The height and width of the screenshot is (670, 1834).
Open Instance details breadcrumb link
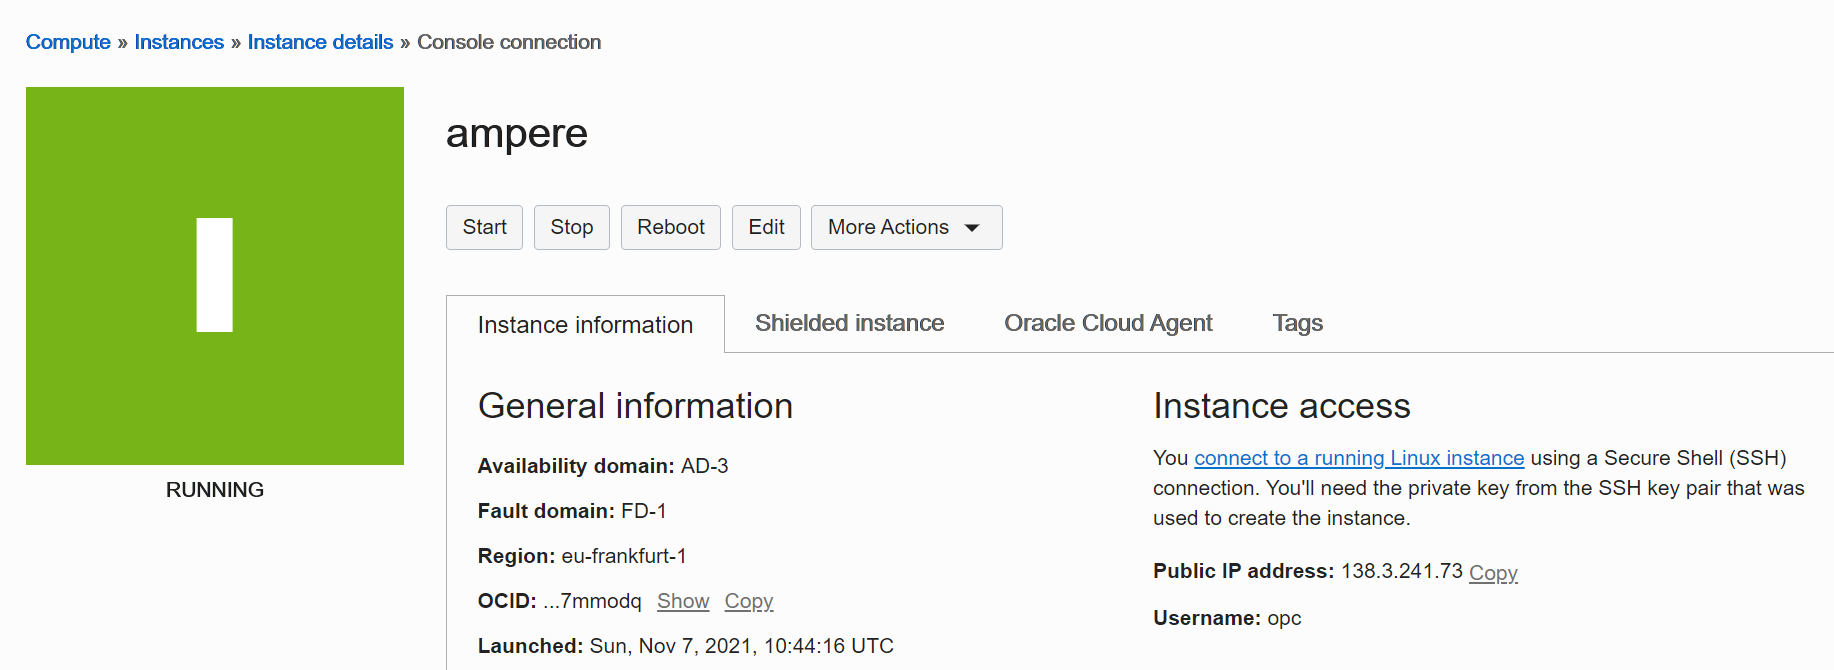click(x=320, y=42)
